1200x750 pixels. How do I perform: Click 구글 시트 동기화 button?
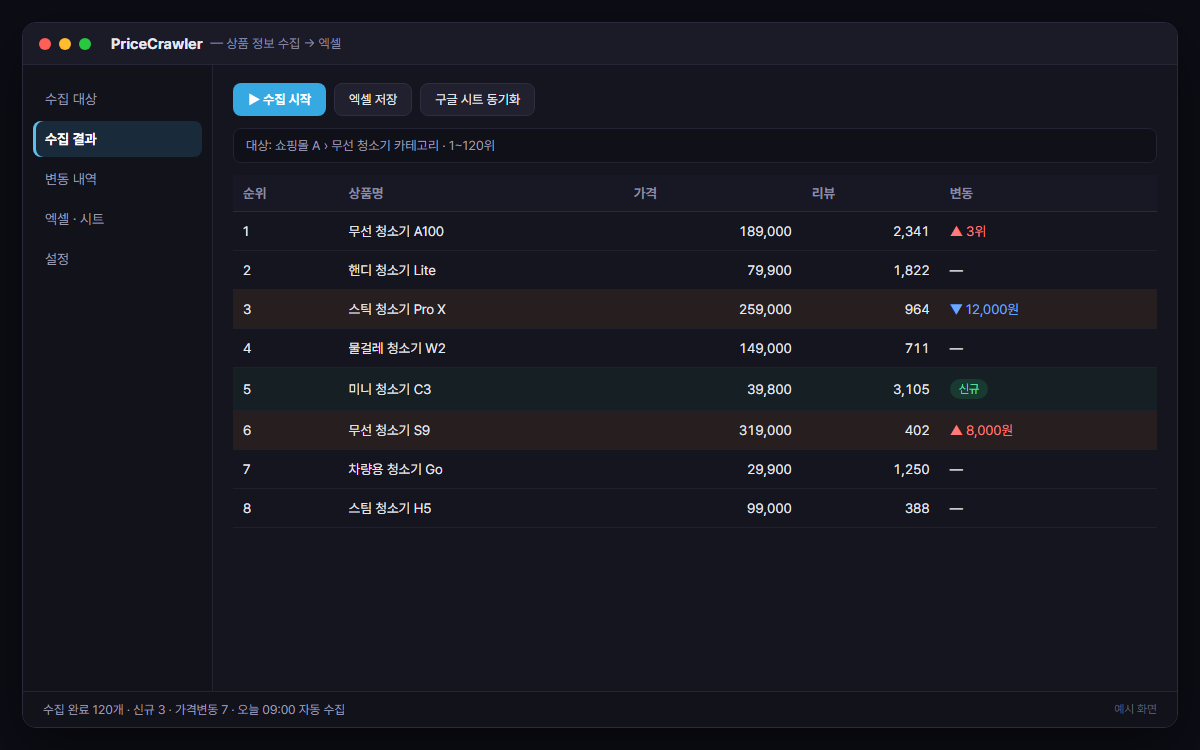(477, 100)
